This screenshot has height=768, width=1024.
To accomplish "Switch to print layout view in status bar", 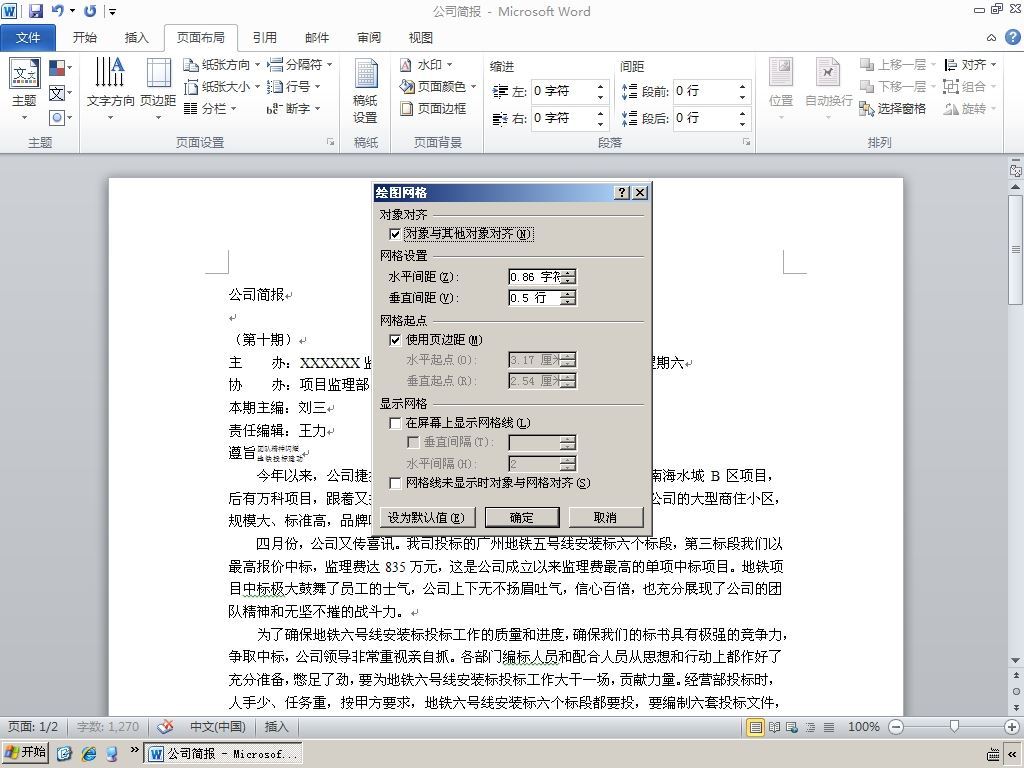I will 755,727.
